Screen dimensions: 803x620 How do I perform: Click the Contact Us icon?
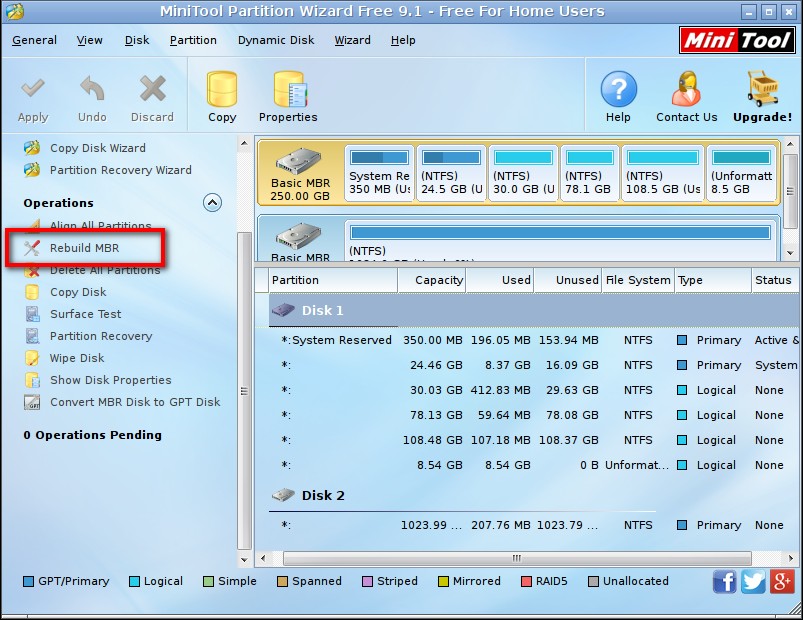pyautogui.click(x=686, y=90)
